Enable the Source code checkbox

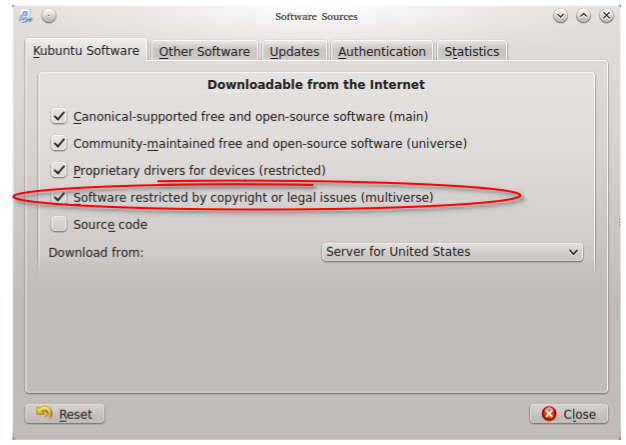[x=59, y=224]
